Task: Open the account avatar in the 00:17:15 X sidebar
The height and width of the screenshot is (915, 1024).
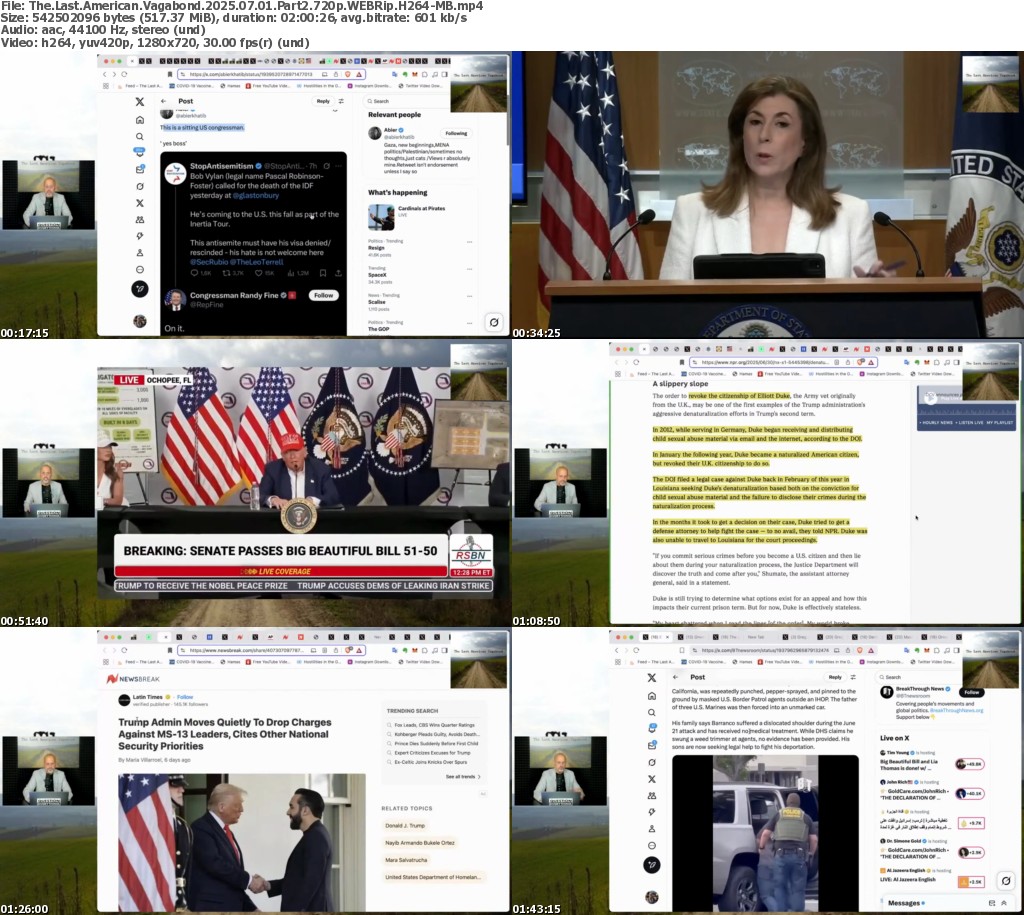Action: [140, 321]
